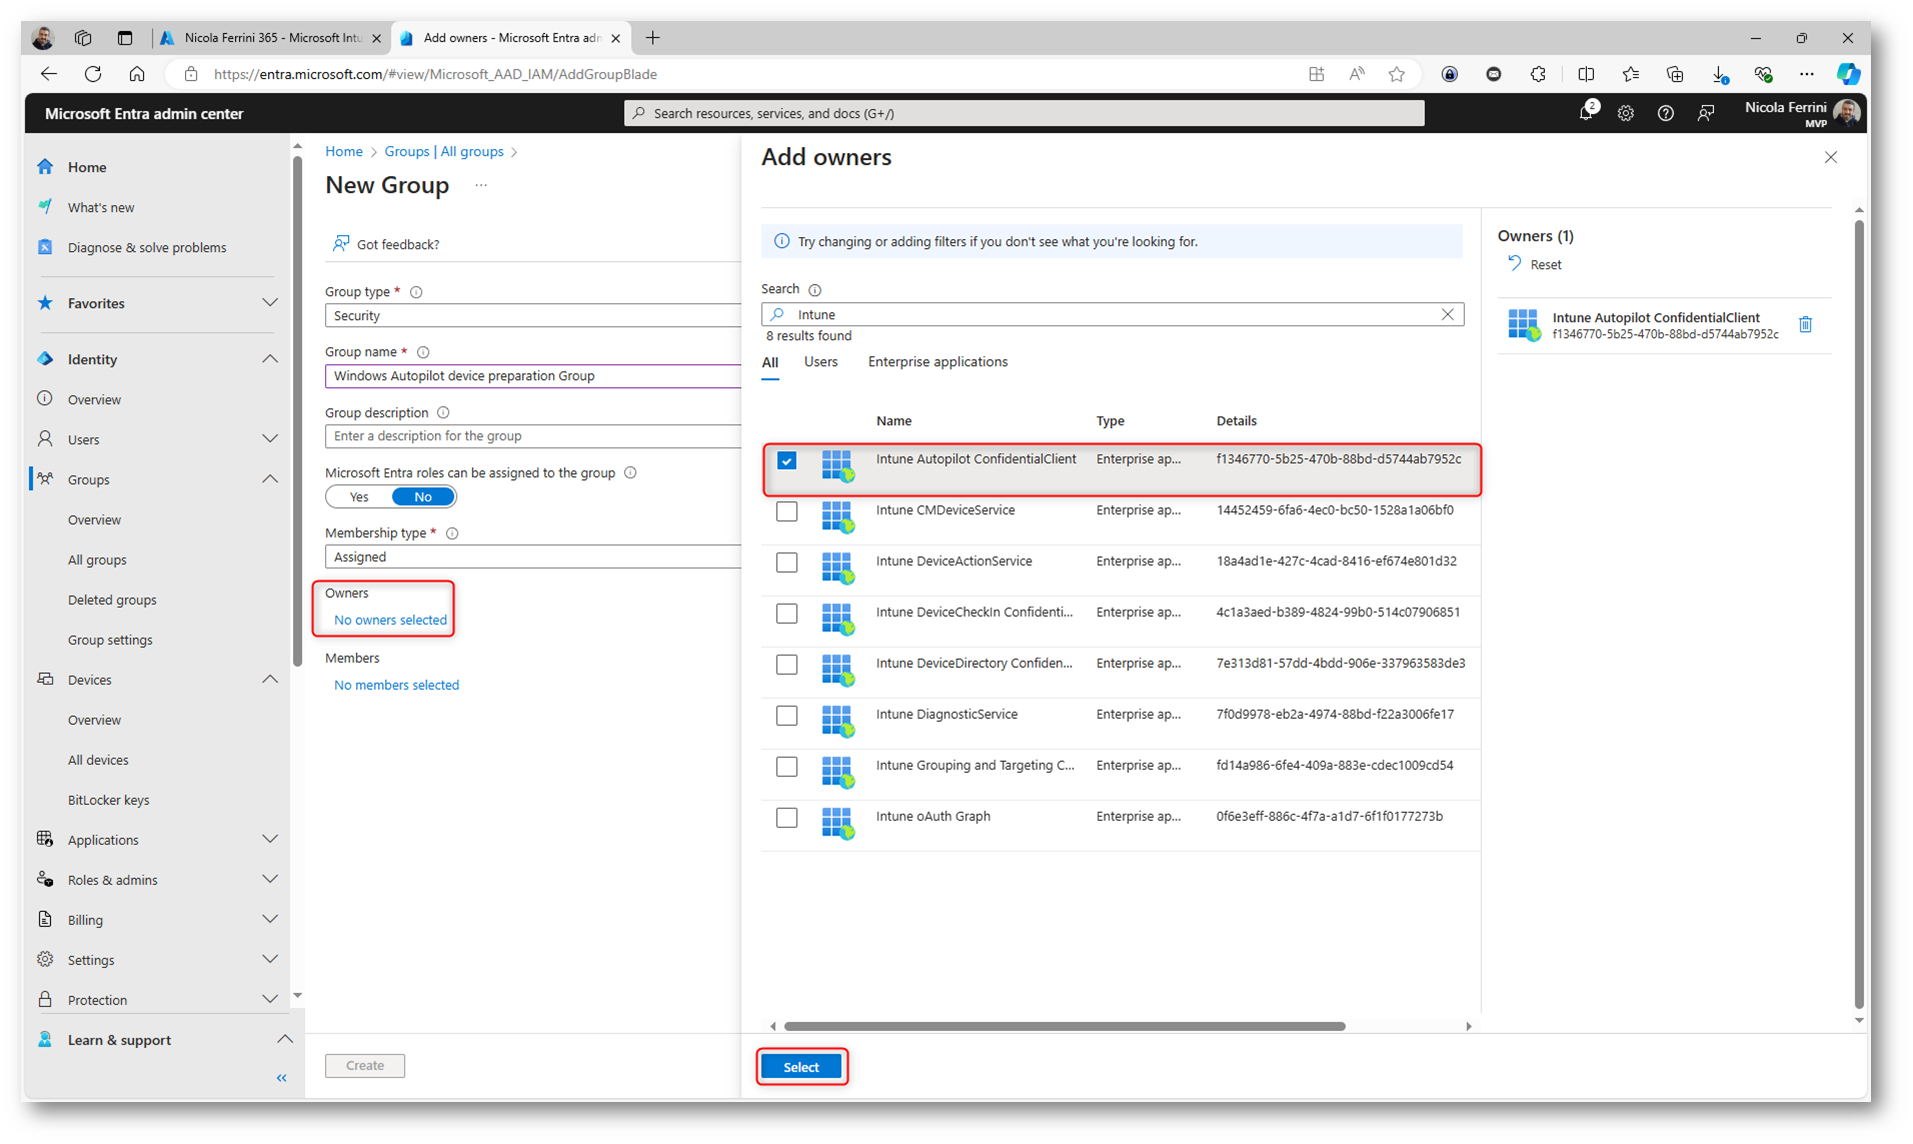Screen dimensions: 1913x1144
Task: Collapse the left navigation menu
Action: point(281,1078)
